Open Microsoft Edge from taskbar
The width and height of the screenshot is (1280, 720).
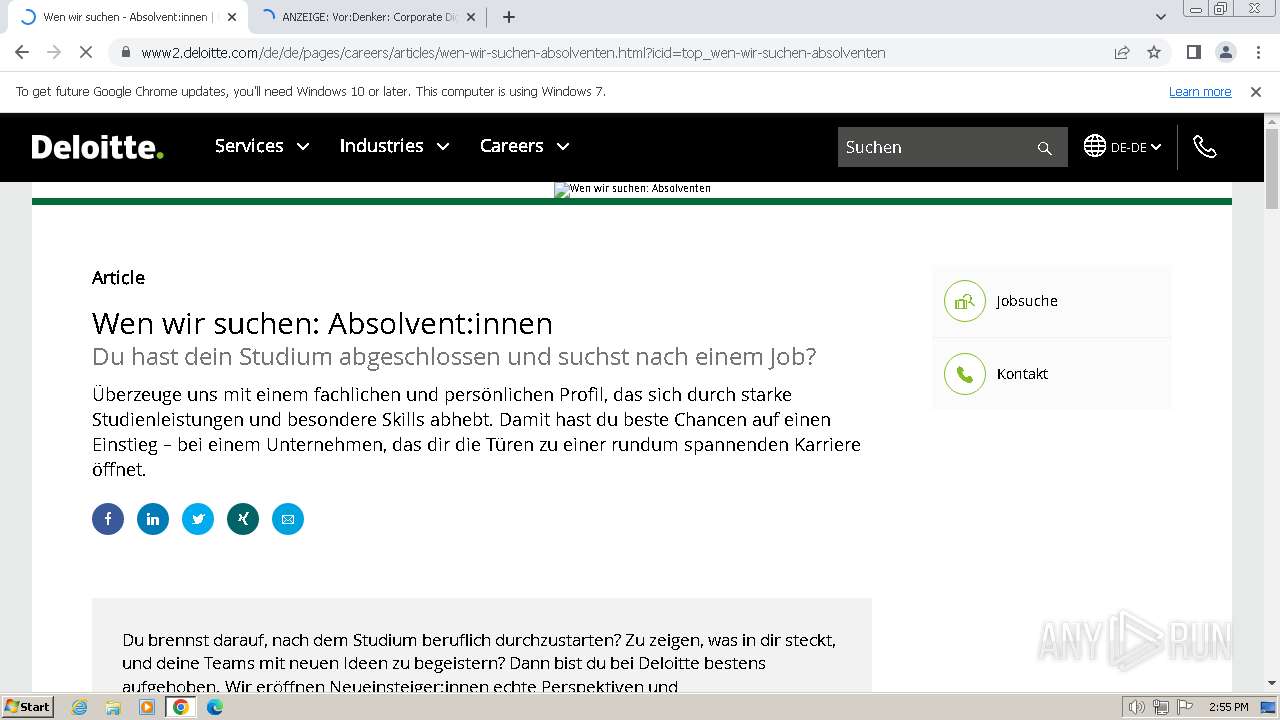click(215, 707)
